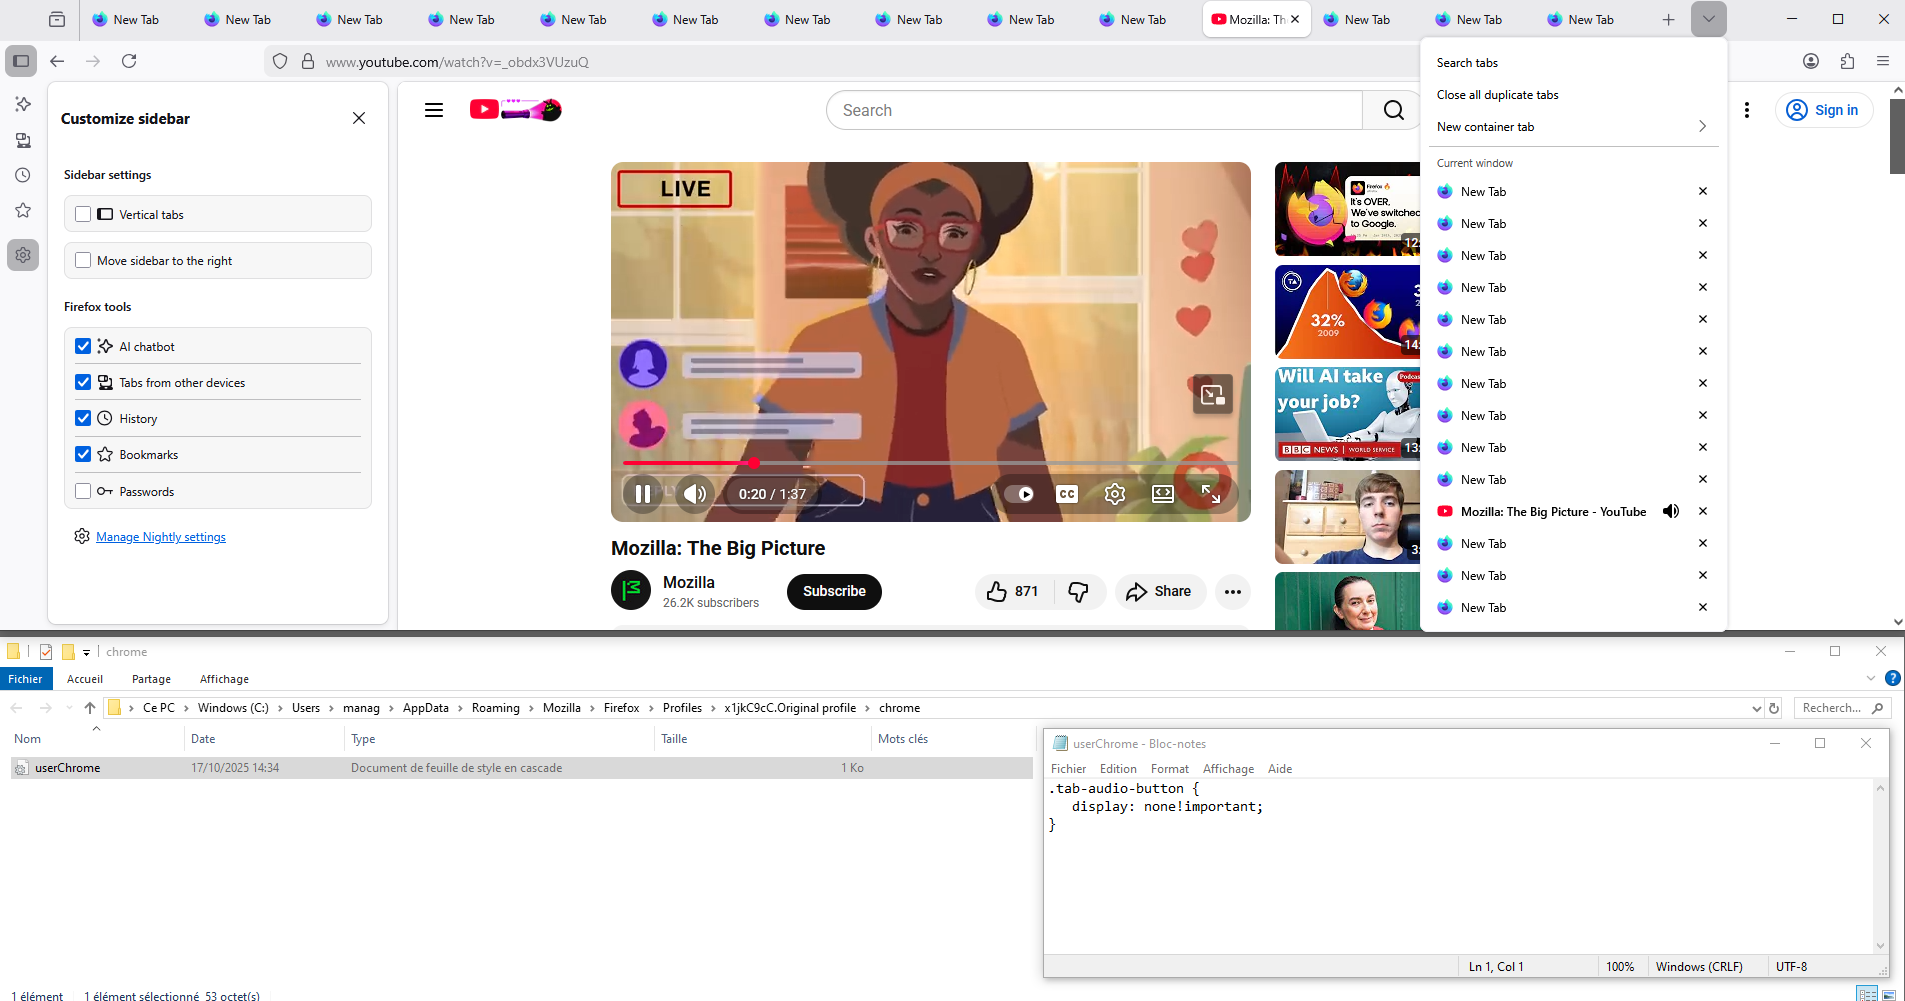Open the History sidebar panel icon

pyautogui.click(x=23, y=175)
